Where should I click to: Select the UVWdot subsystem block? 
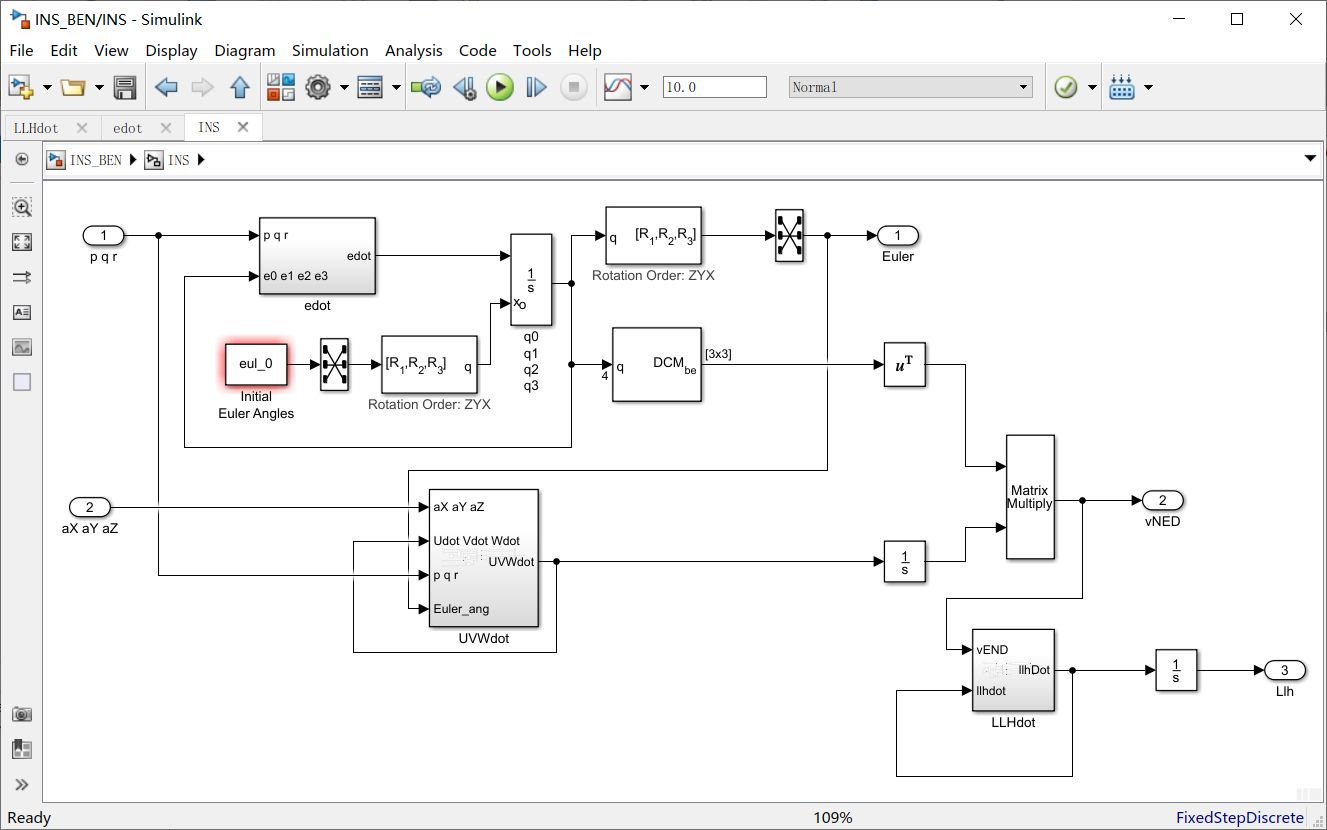pos(484,558)
